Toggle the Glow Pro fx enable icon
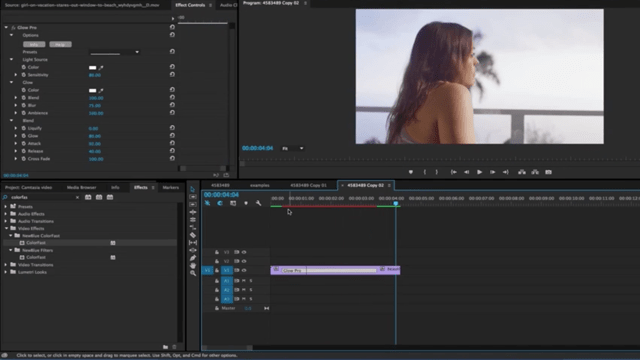The height and width of the screenshot is (360, 640). tap(13, 27)
